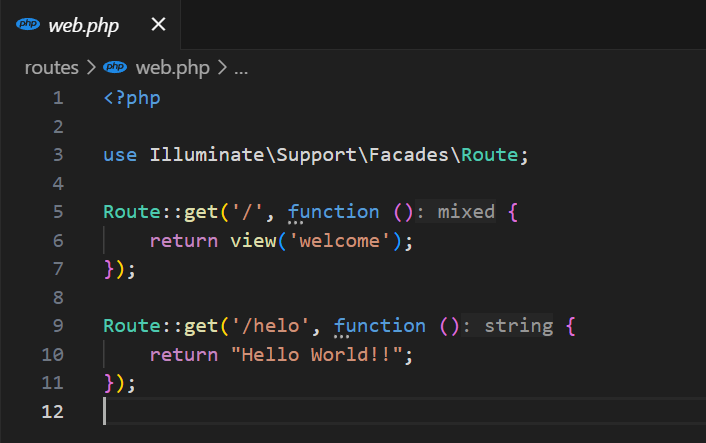Viewport: 706px width, 443px height.
Task: Expand the breadcrumb ellipsis symbol list
Action: (x=240, y=68)
